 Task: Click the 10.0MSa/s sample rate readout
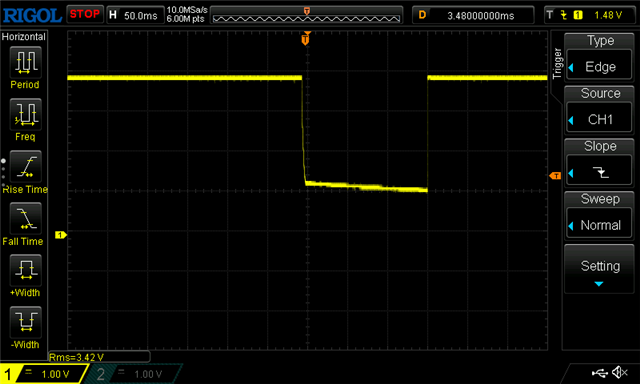(187, 10)
